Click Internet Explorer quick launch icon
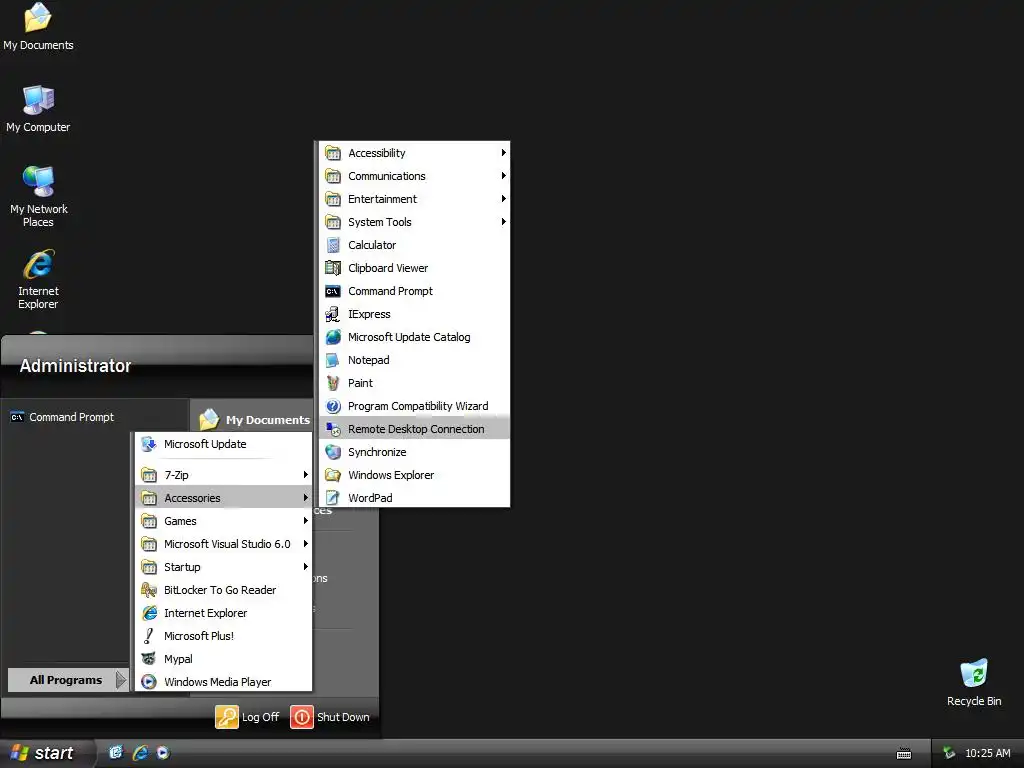 tap(140, 753)
